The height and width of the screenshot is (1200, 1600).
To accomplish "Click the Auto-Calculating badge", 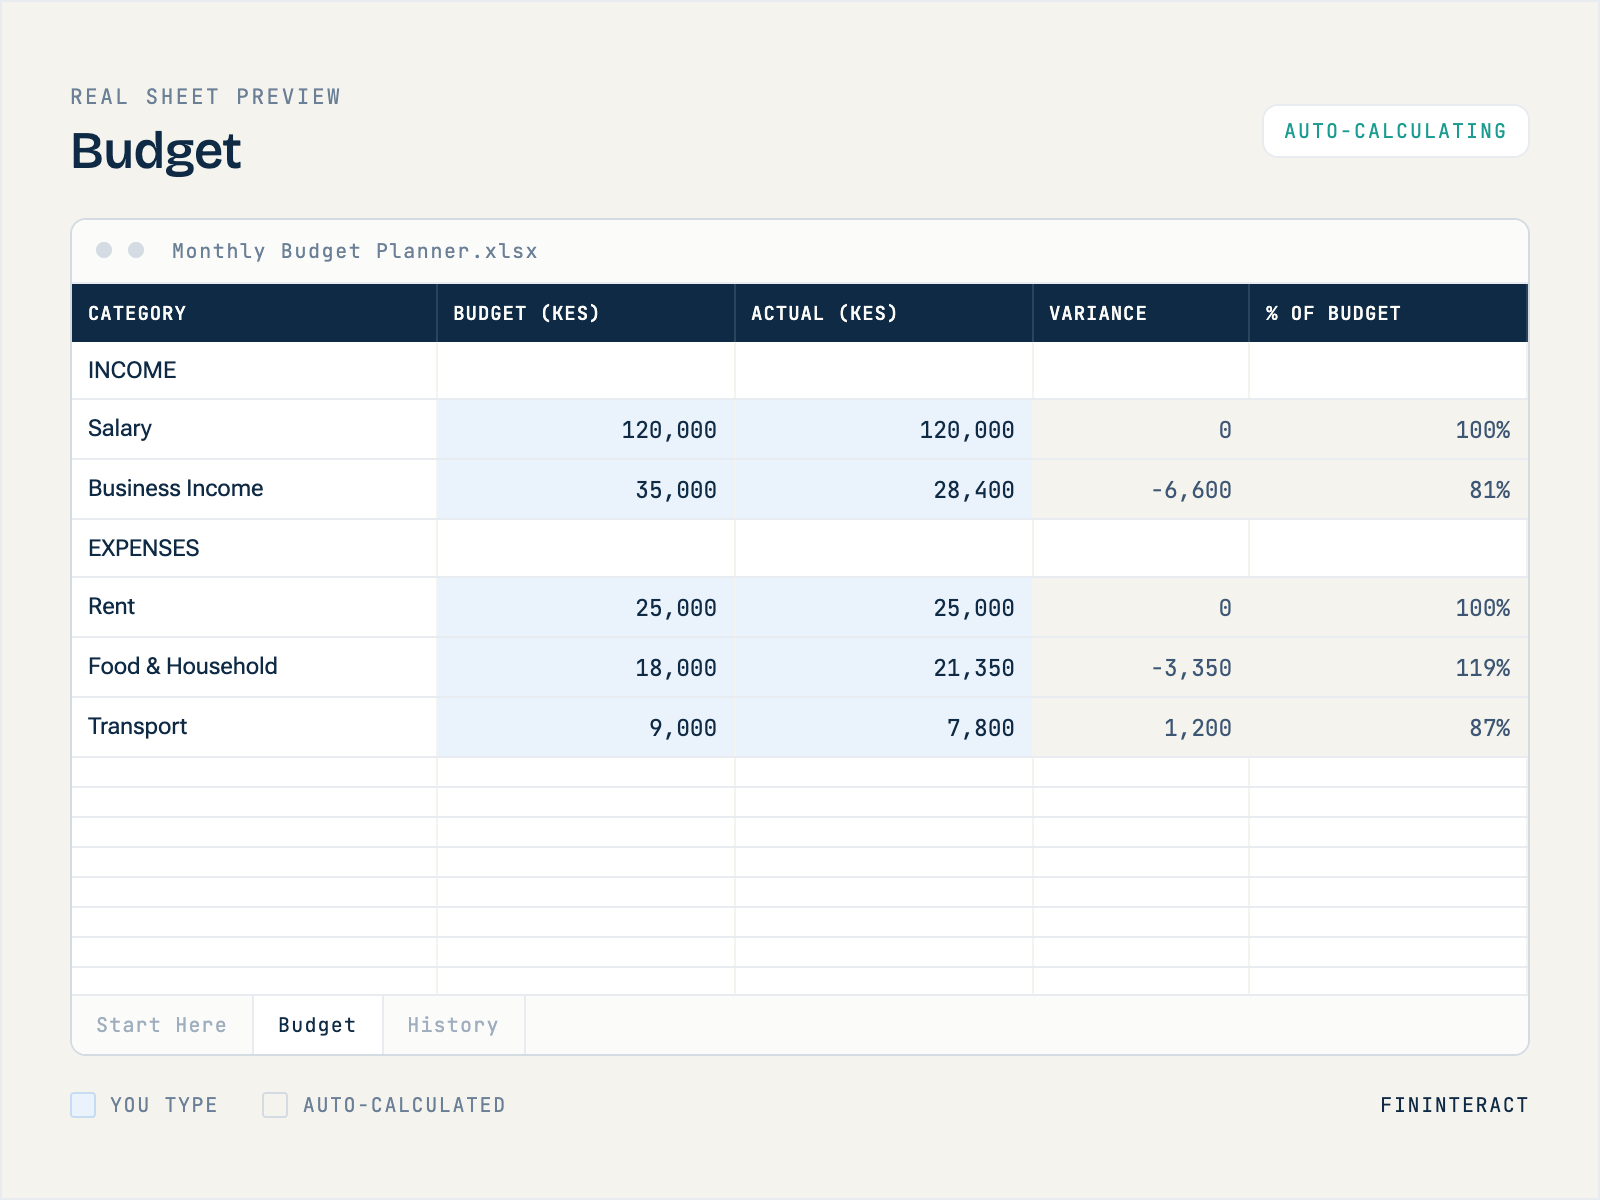I will point(1396,131).
